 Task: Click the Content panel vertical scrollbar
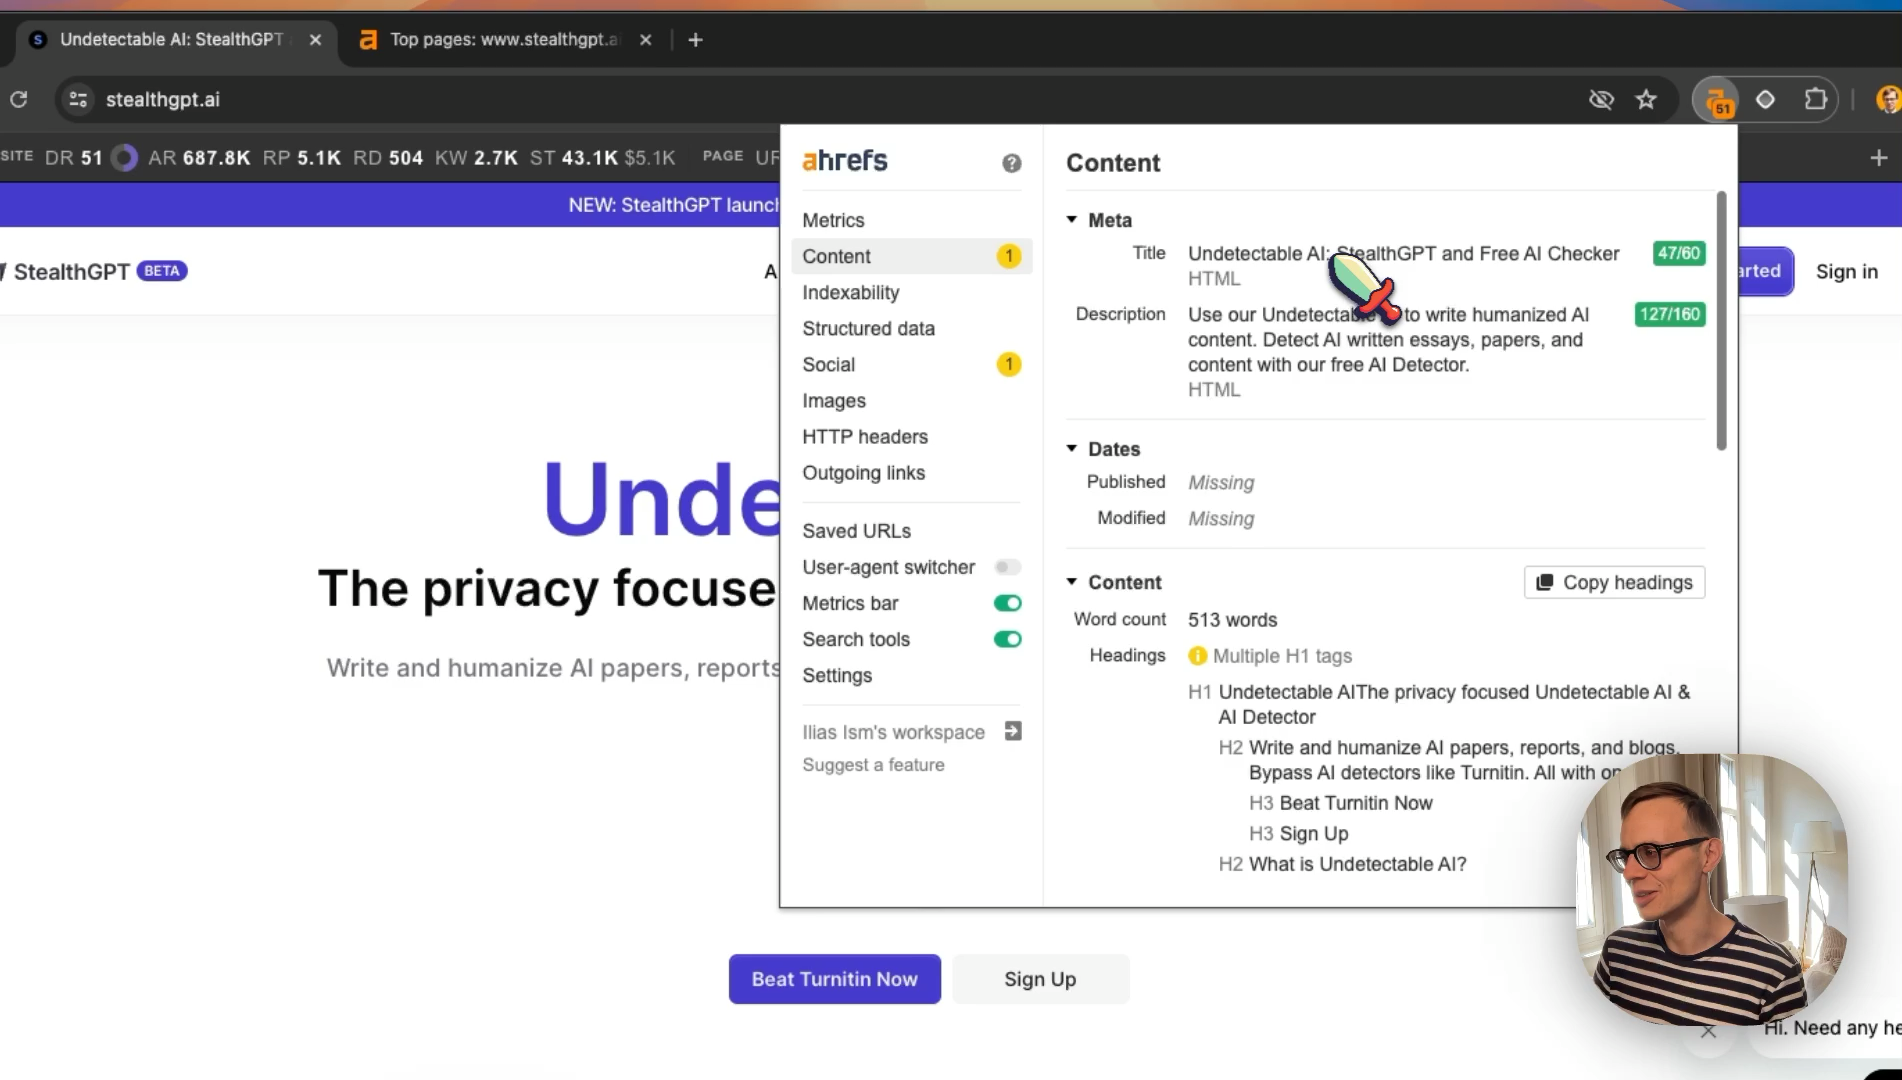[x=1721, y=320]
